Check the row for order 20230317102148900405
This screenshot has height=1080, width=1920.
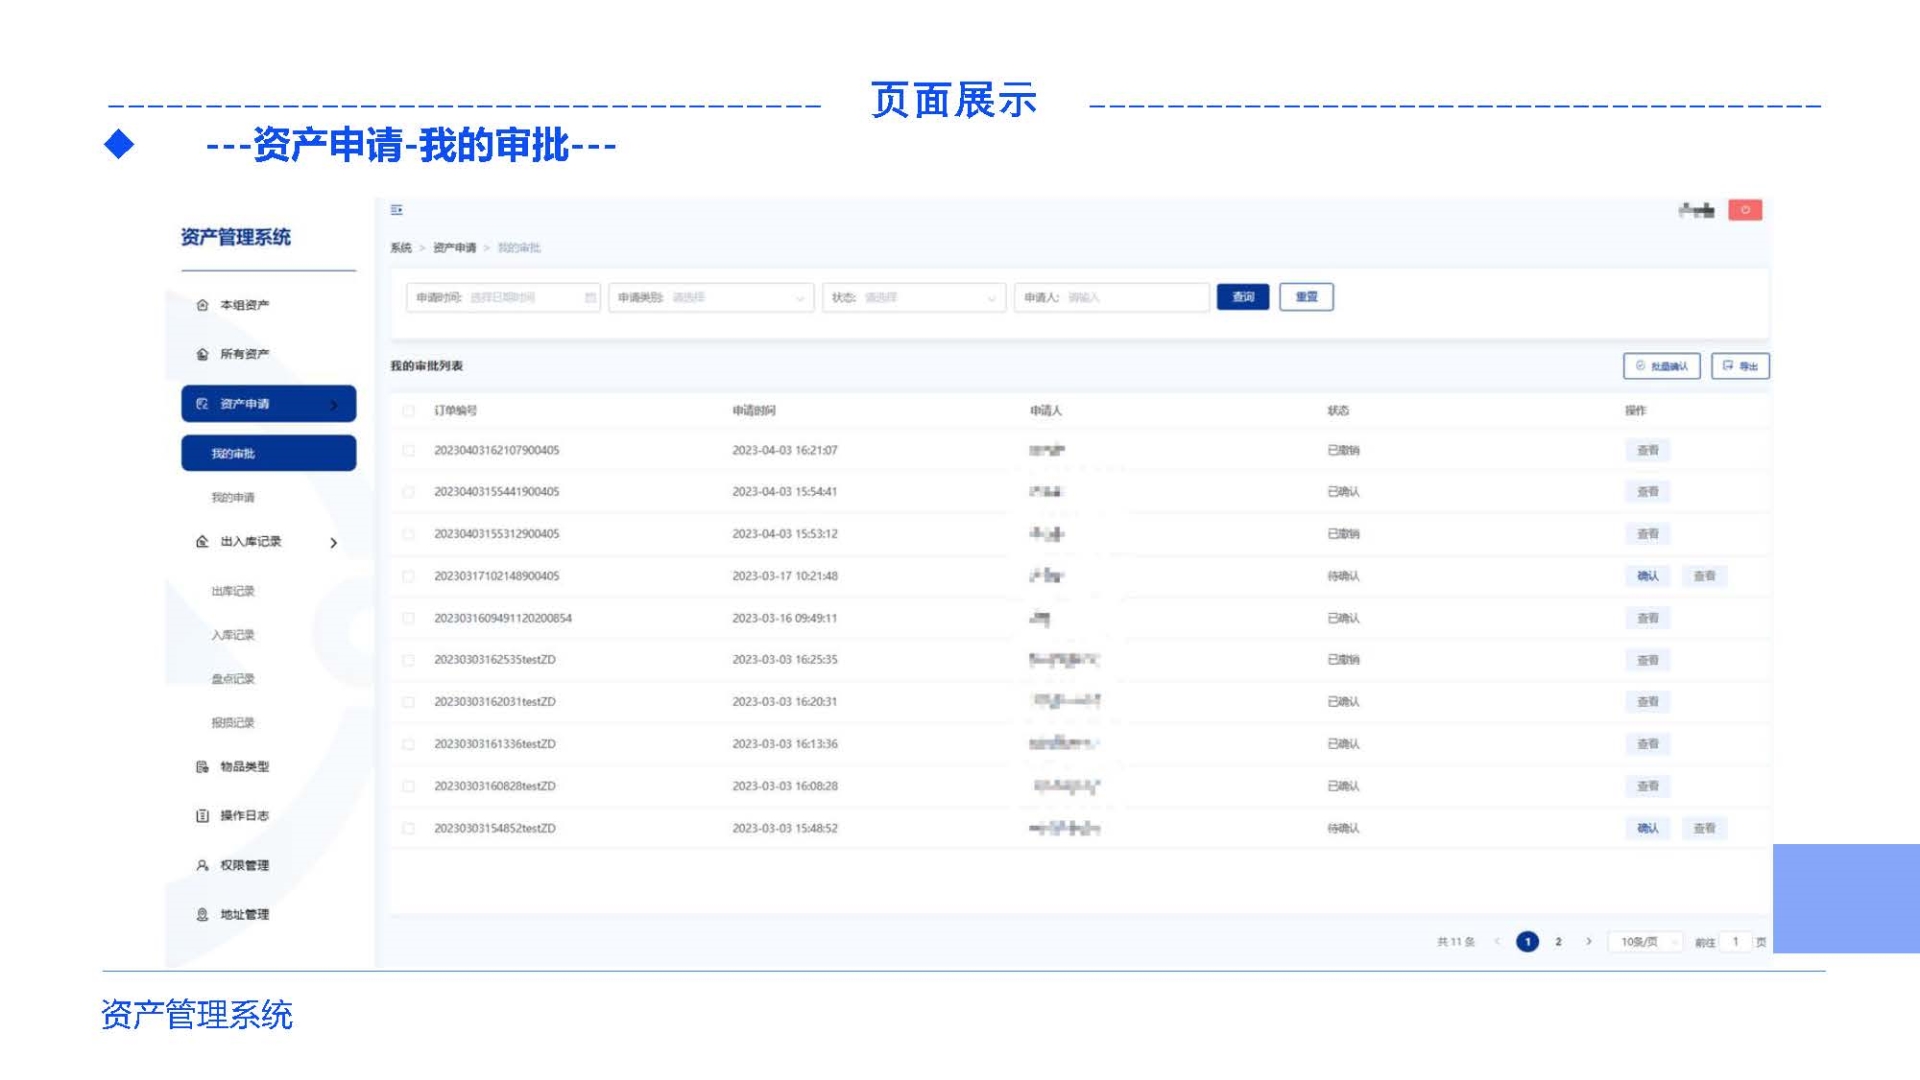(408, 577)
